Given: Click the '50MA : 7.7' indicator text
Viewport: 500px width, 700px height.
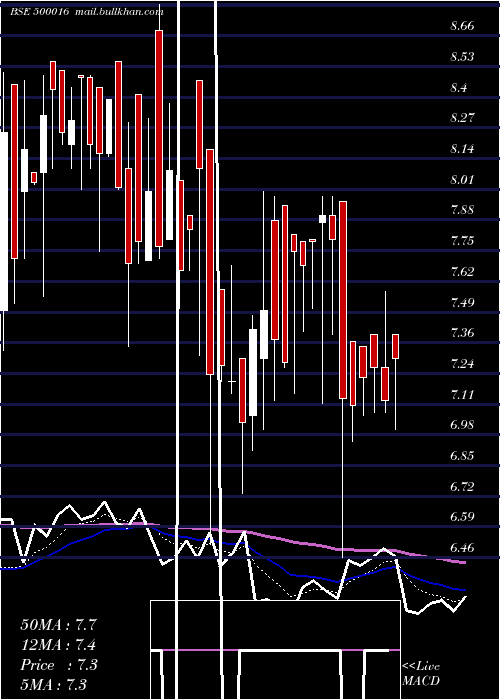Looking at the screenshot, I should (x=58, y=625).
